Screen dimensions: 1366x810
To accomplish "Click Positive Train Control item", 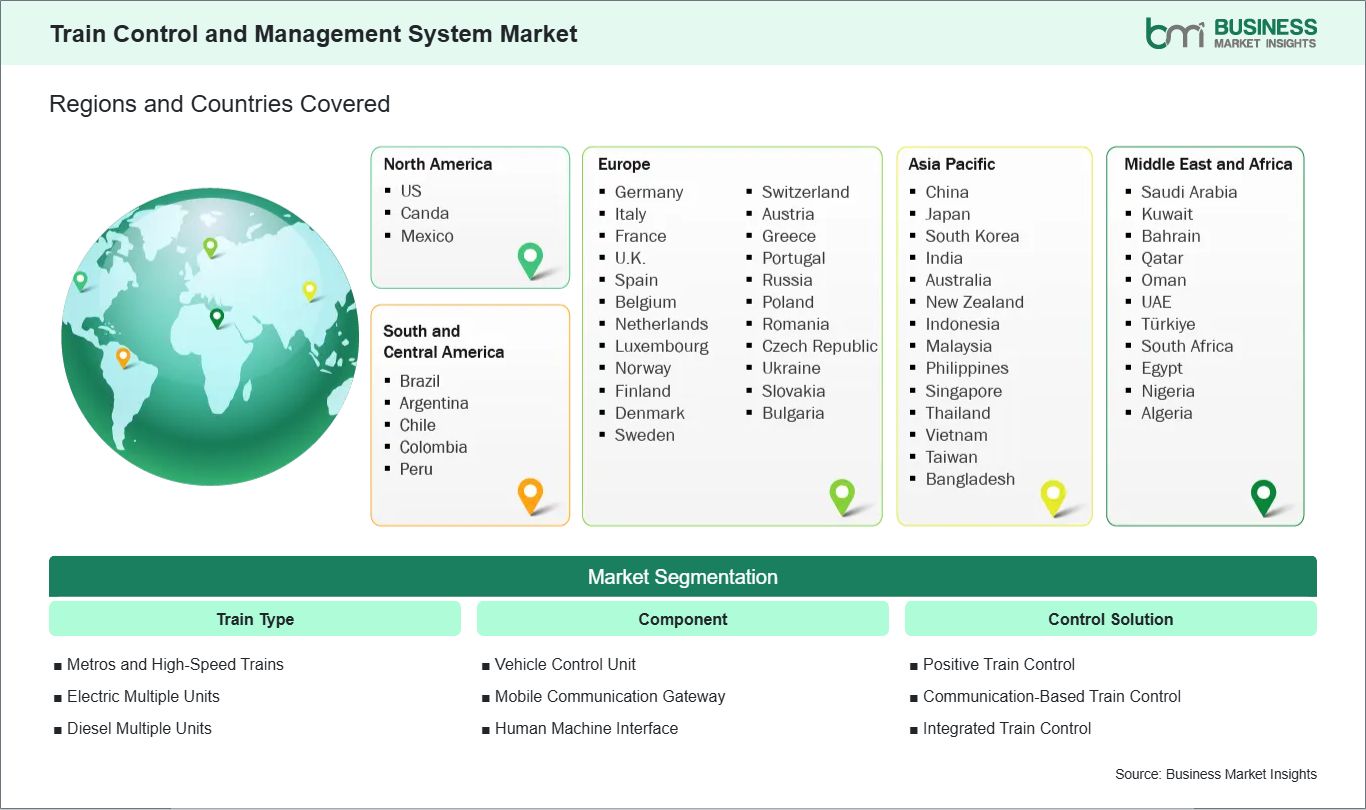I will tap(998, 664).
